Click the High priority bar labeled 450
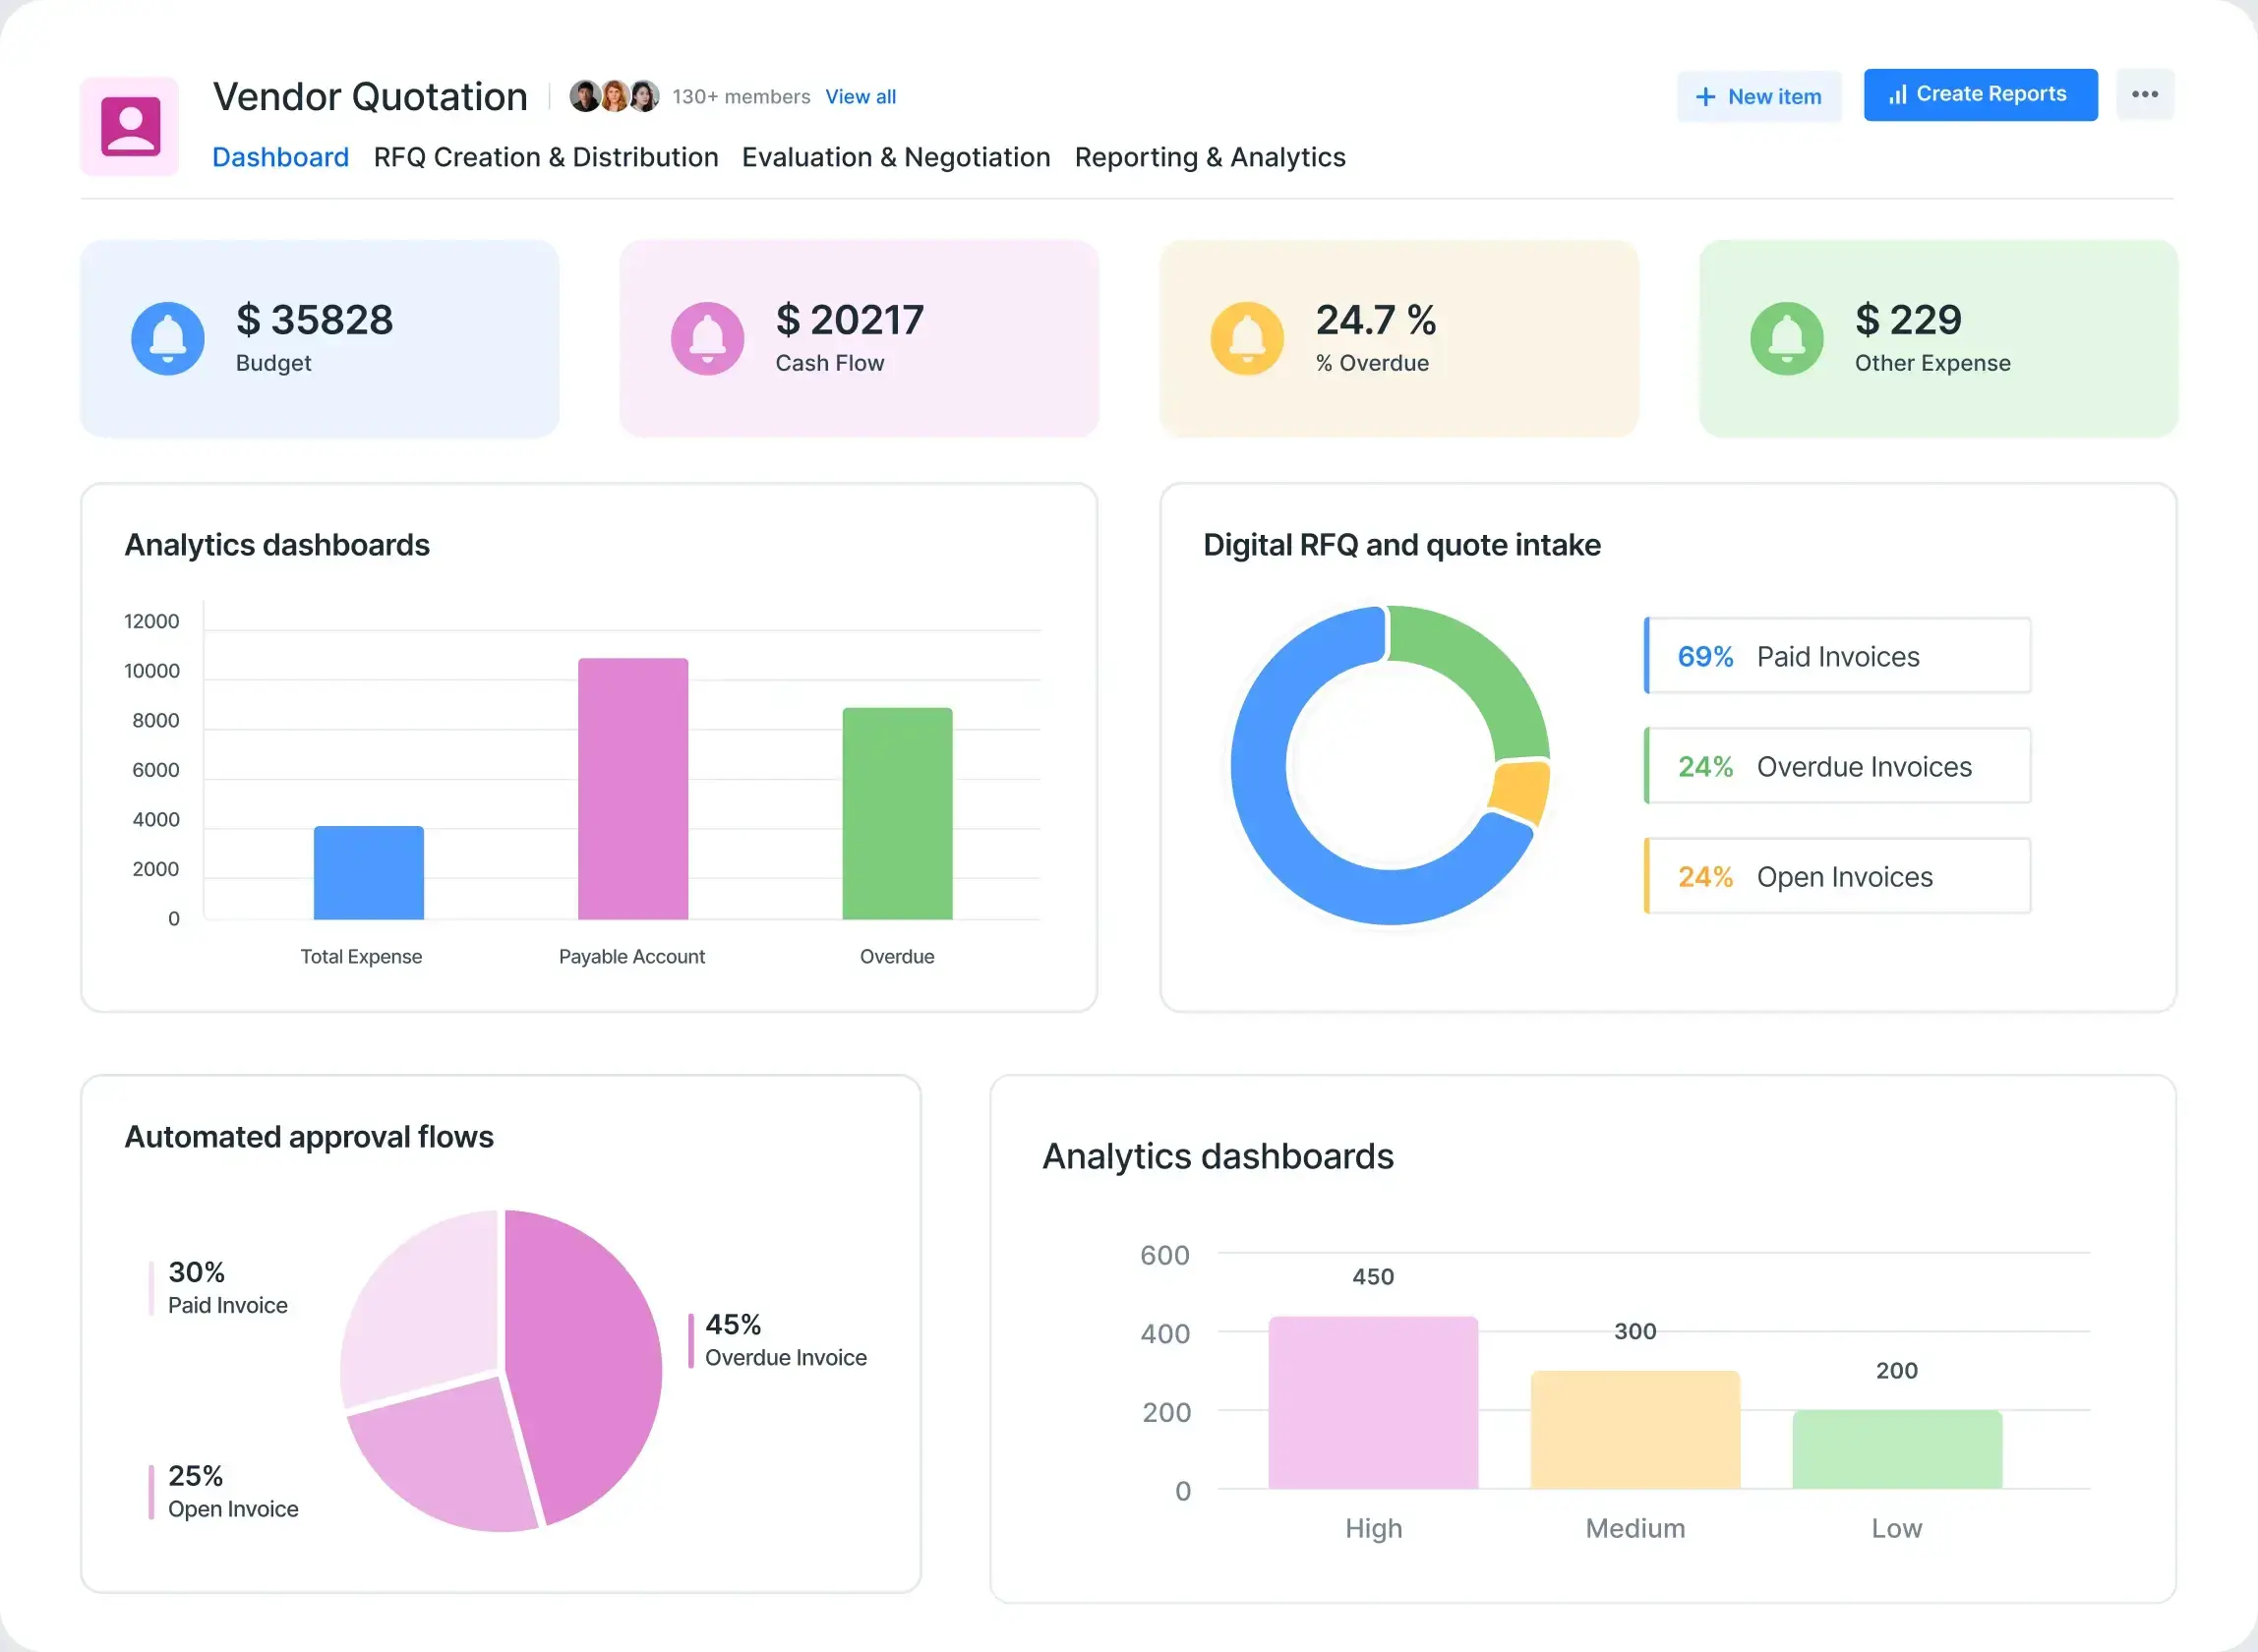Screen dimensions: 2258x1652 click(1373, 1402)
